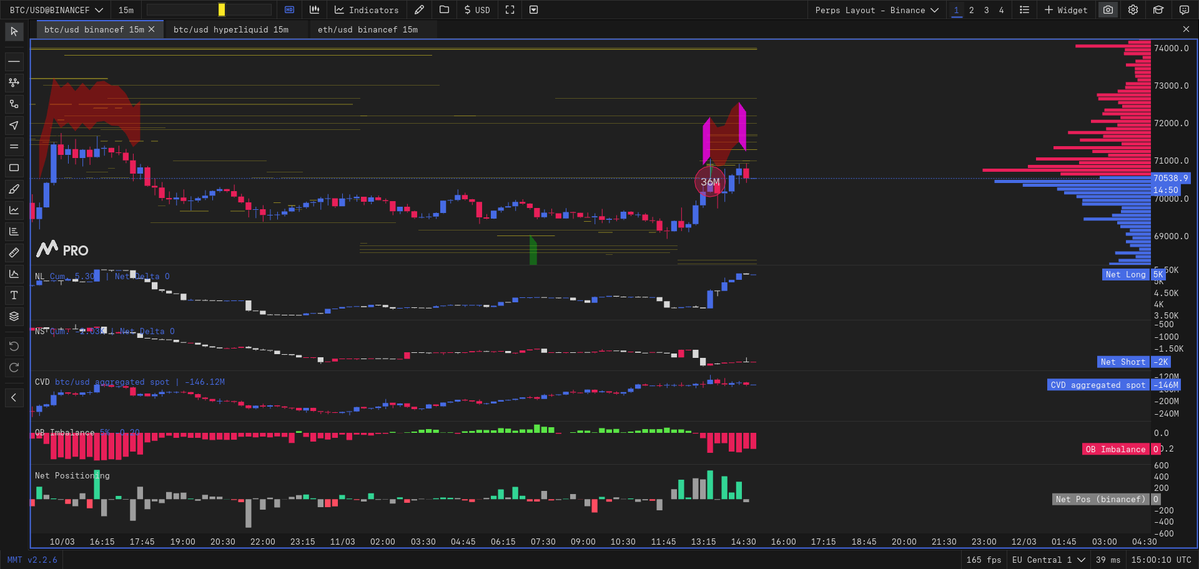Image resolution: width=1199 pixels, height=569 pixels.
Task: Redo the last drawing action
Action: coord(14,368)
